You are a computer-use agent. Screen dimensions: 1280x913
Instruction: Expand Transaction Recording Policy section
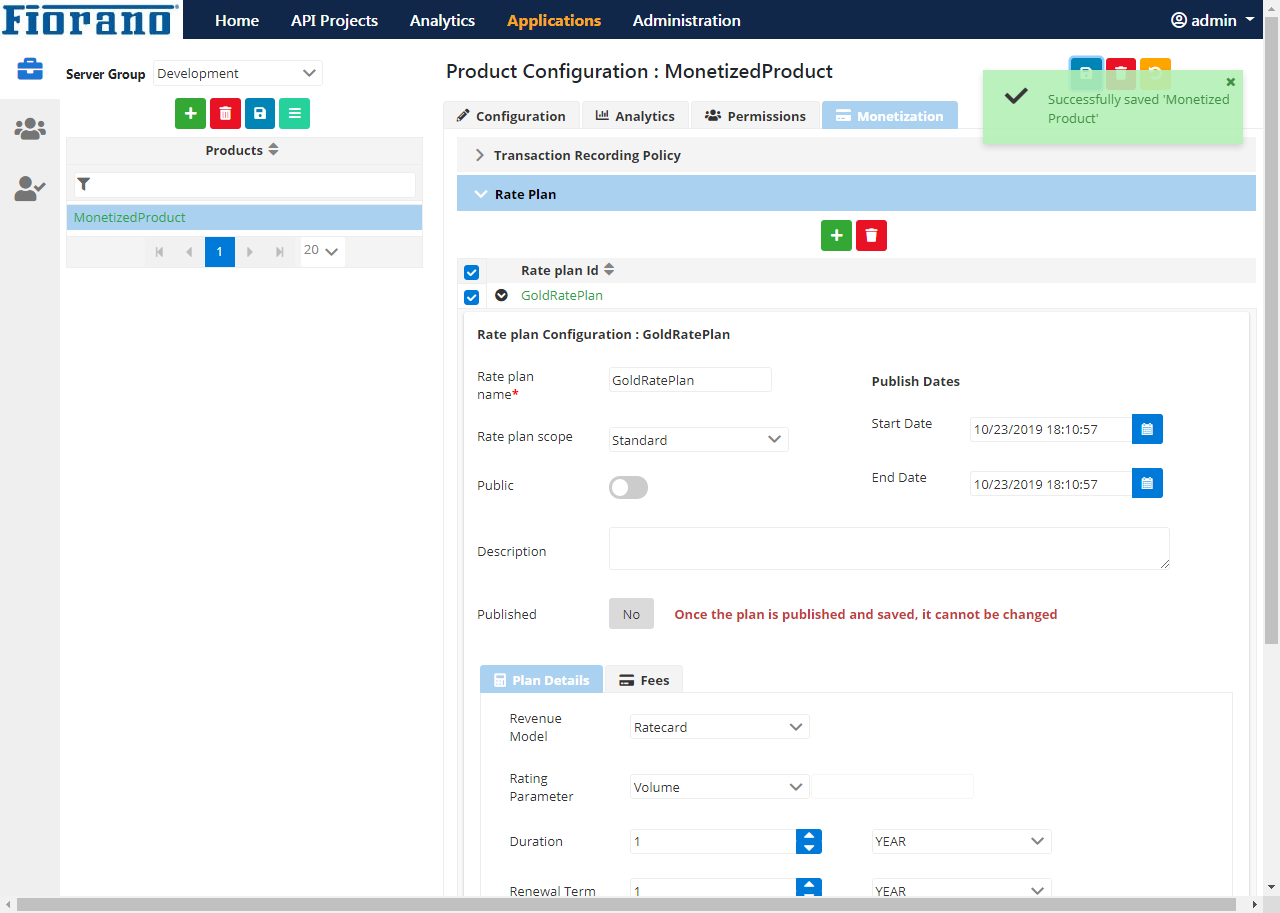click(856, 155)
